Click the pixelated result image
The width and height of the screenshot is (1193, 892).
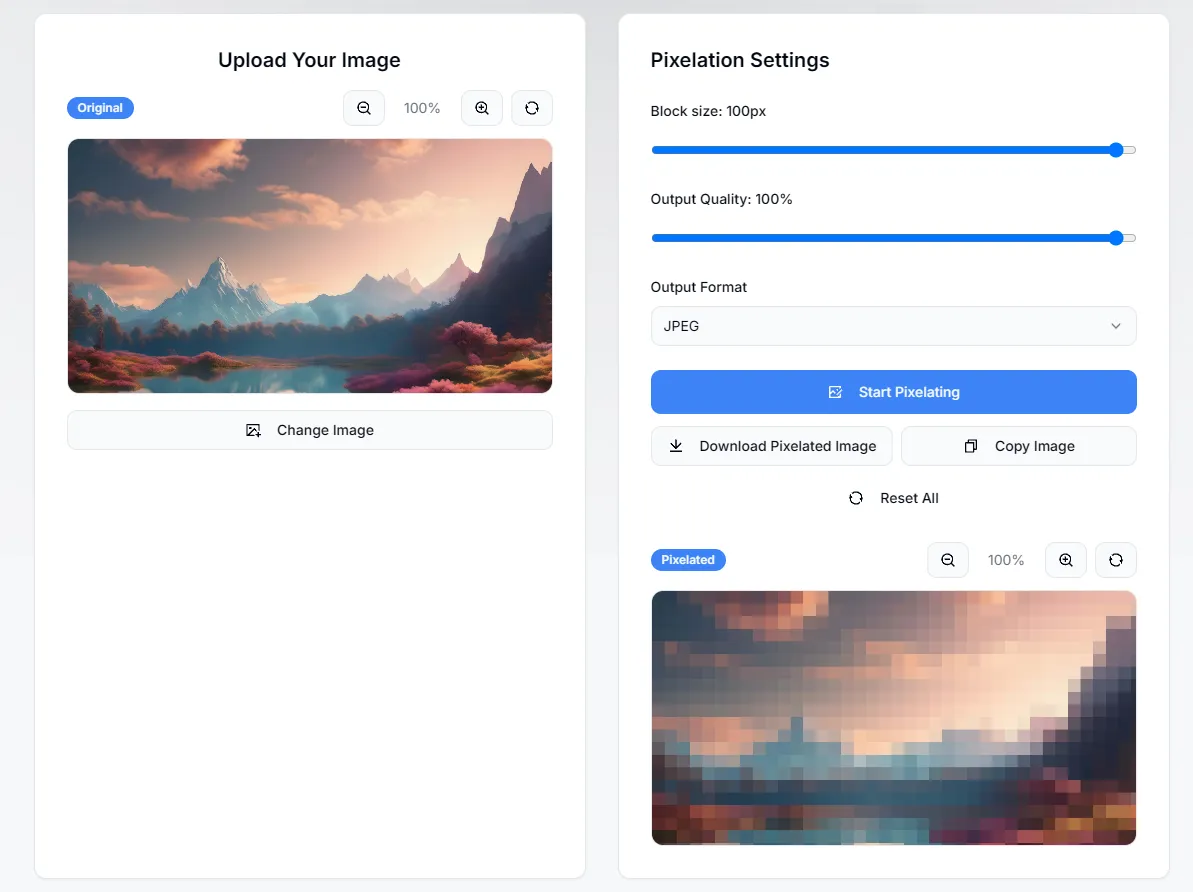click(894, 718)
